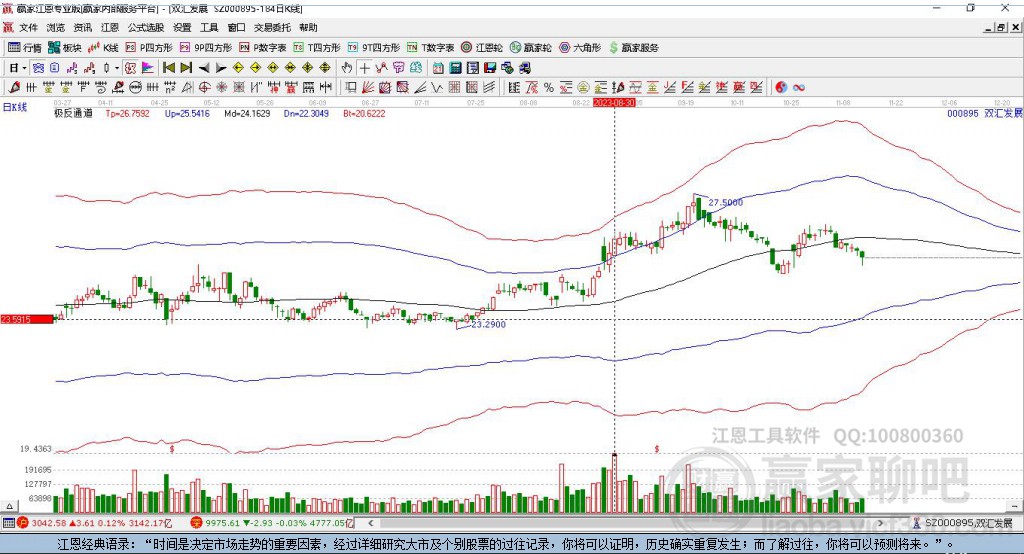Select the red target circle tool

point(204,87)
